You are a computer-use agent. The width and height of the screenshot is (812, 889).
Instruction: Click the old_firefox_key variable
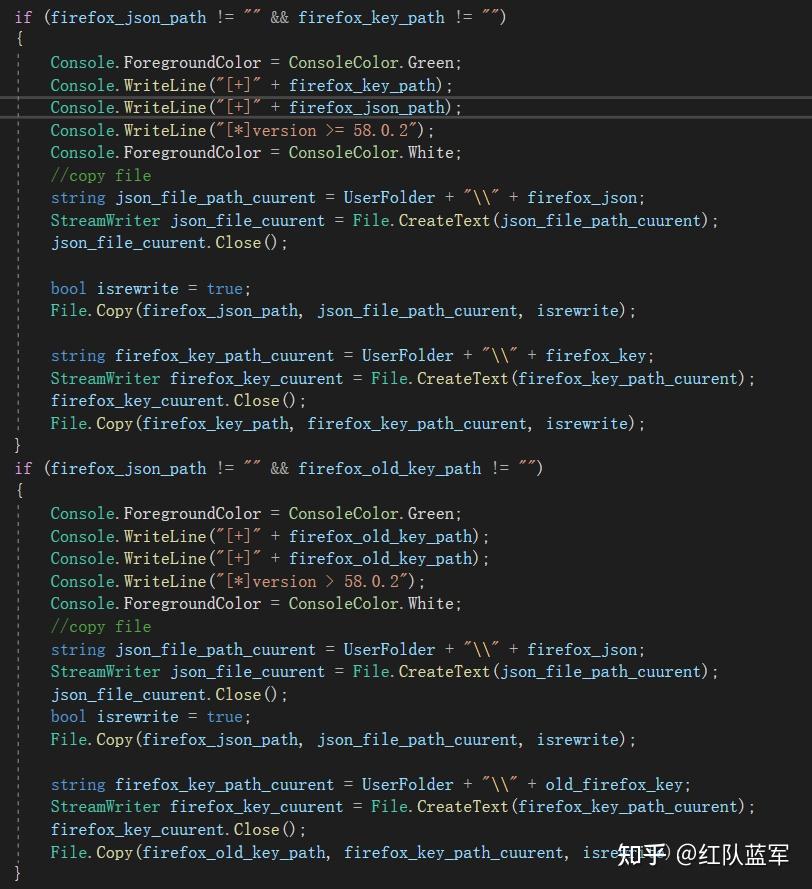point(614,785)
